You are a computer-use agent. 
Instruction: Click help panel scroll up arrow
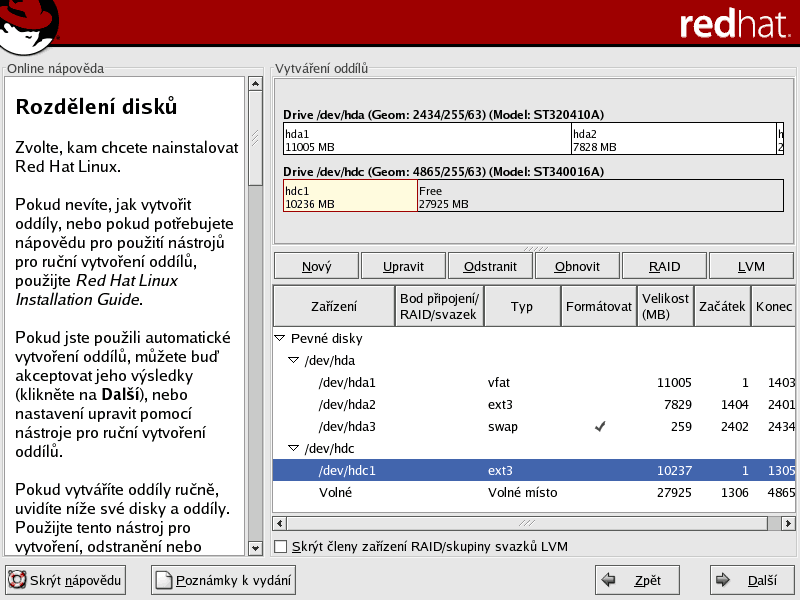(x=255, y=84)
